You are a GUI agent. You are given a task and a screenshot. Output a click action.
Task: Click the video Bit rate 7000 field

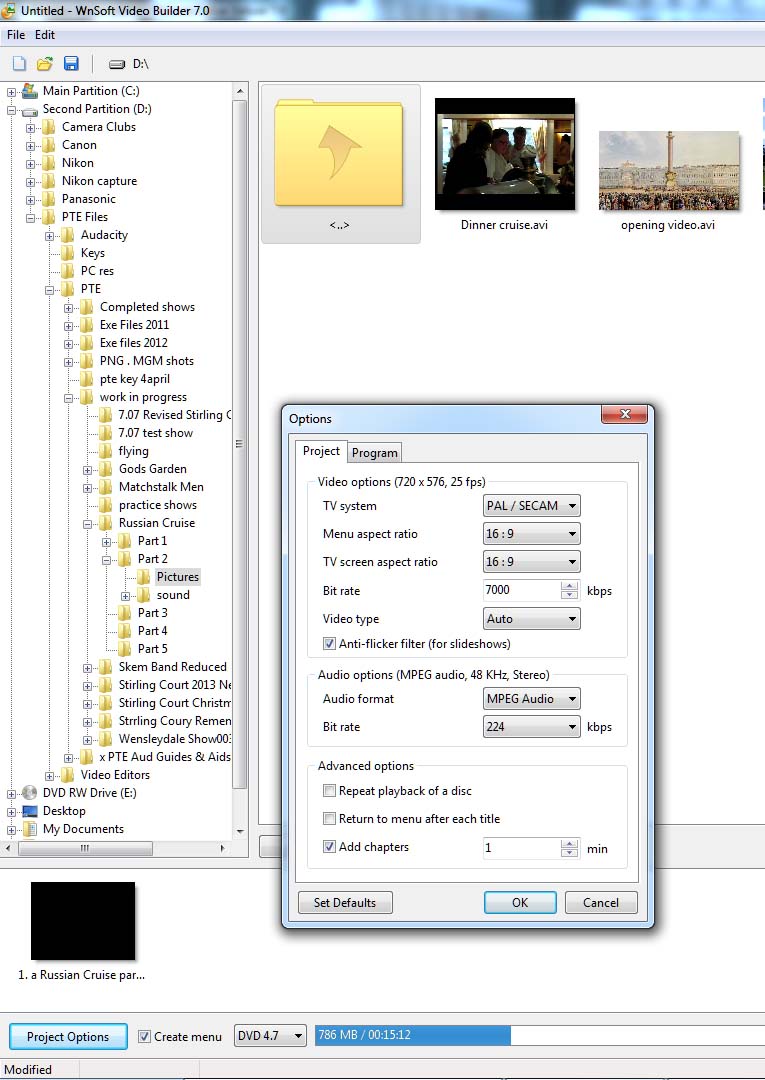click(x=521, y=590)
